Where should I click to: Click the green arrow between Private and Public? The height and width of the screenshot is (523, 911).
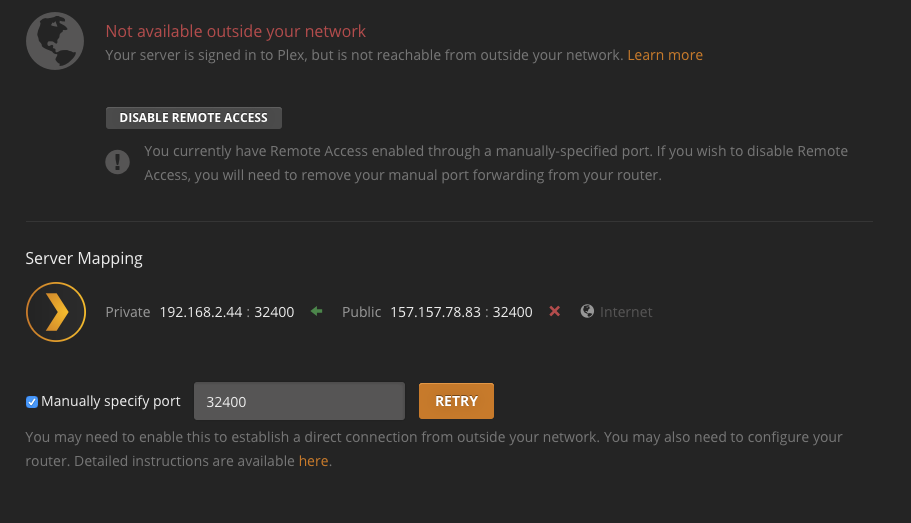click(317, 312)
